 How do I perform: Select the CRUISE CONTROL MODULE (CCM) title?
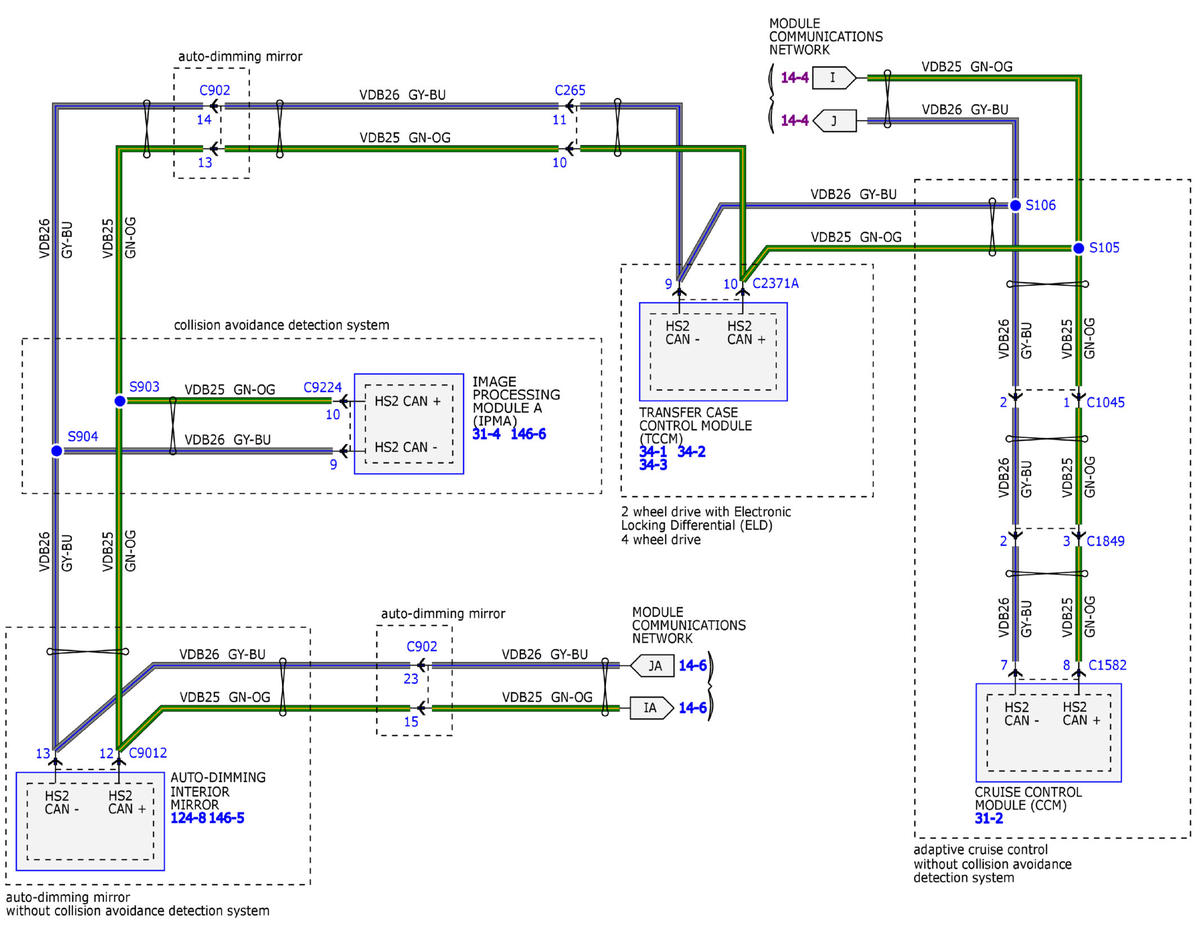pos(1029,797)
